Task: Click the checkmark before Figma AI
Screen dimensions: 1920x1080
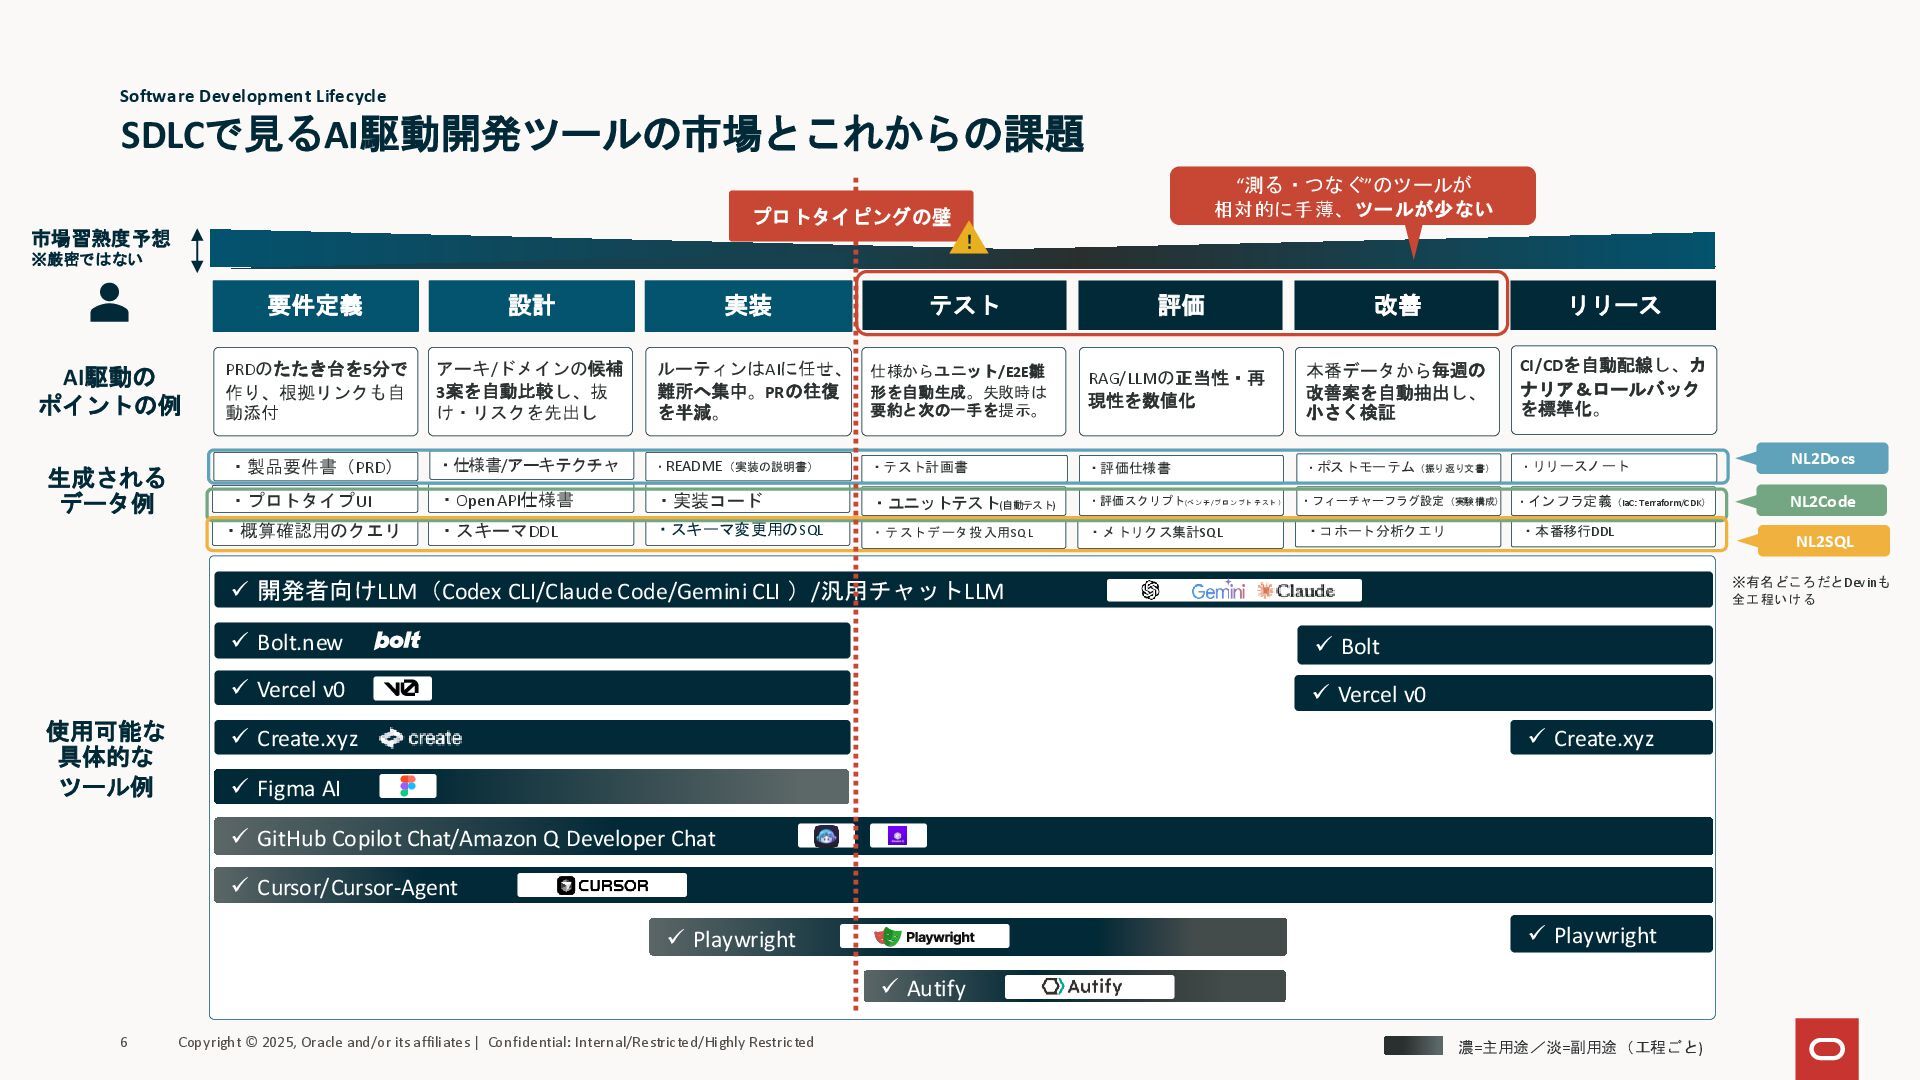Action: tap(239, 786)
